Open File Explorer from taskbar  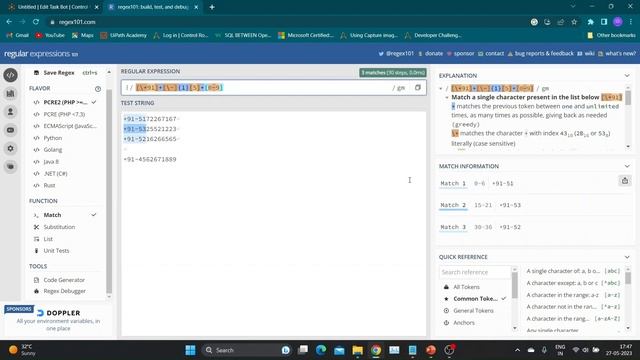click(358, 350)
